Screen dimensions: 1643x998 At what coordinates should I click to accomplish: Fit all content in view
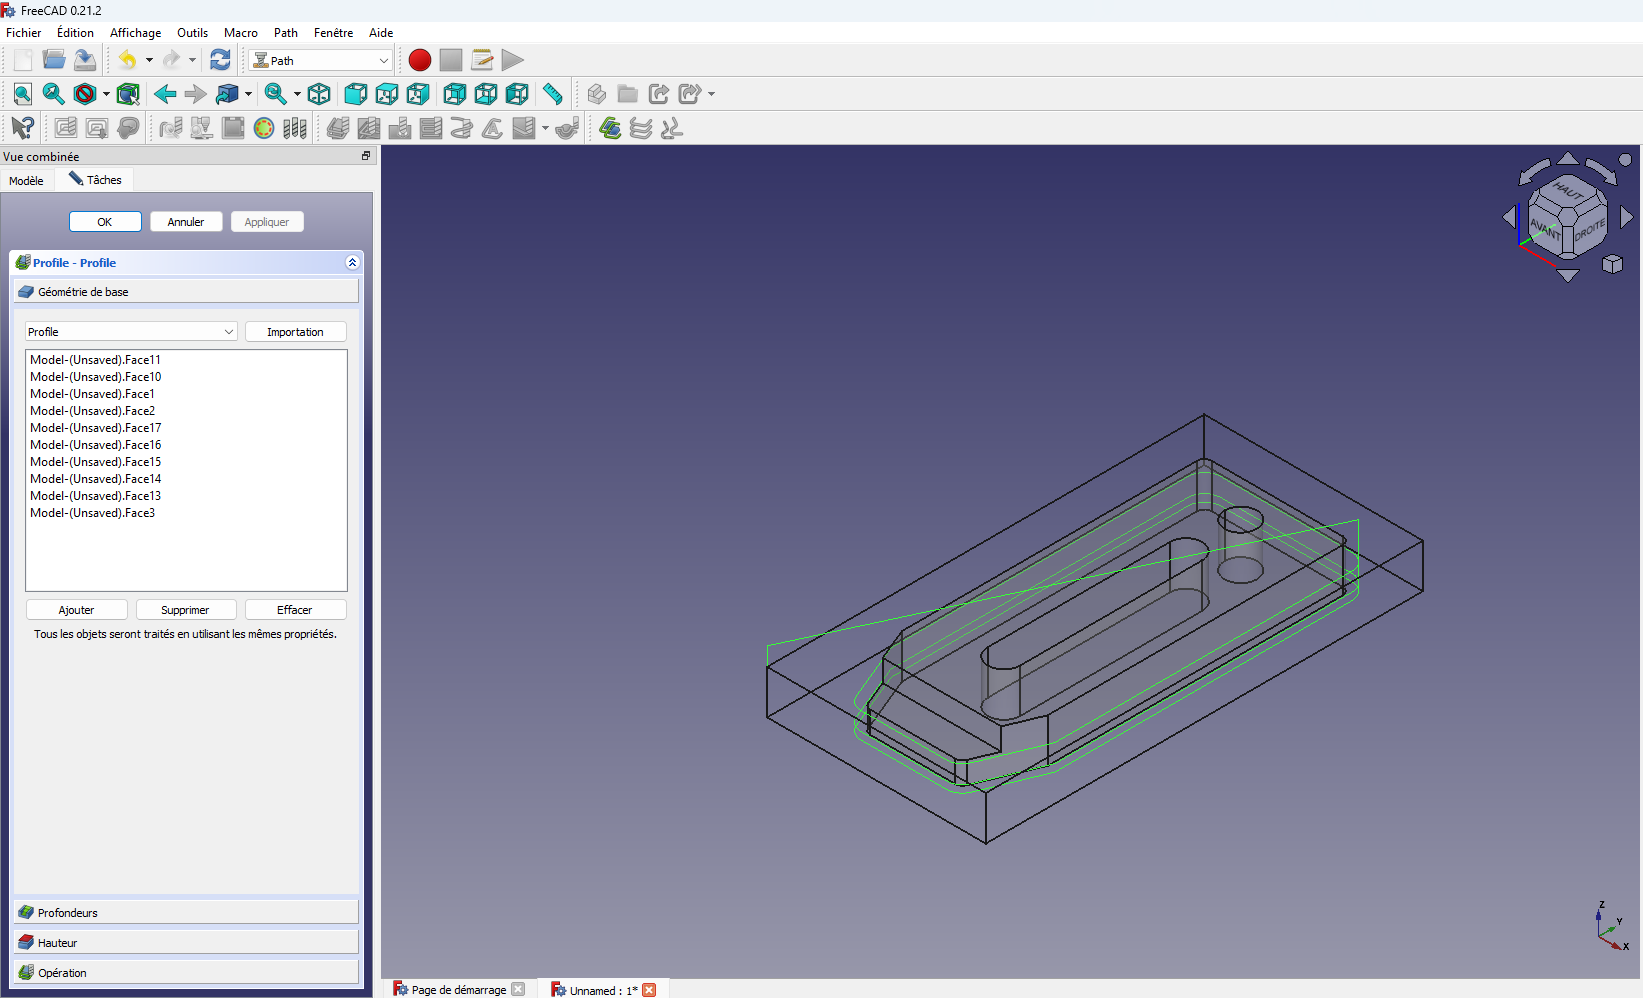pyautogui.click(x=23, y=94)
